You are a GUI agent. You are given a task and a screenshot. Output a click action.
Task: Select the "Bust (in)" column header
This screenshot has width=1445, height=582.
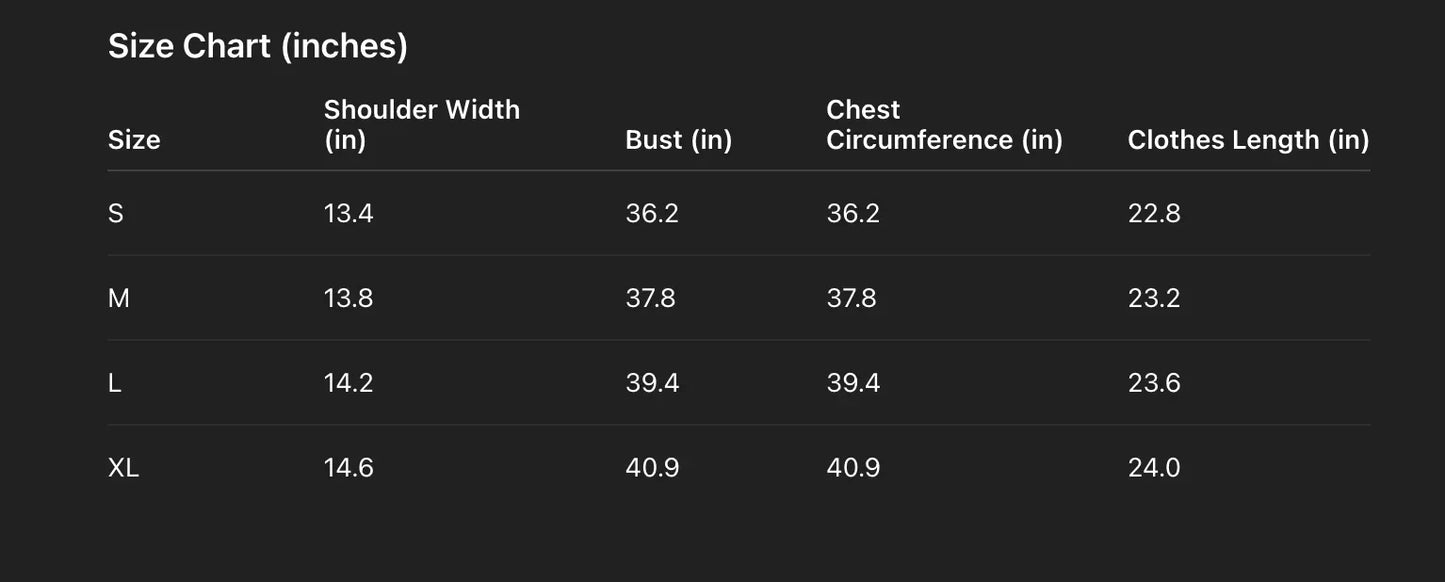678,140
